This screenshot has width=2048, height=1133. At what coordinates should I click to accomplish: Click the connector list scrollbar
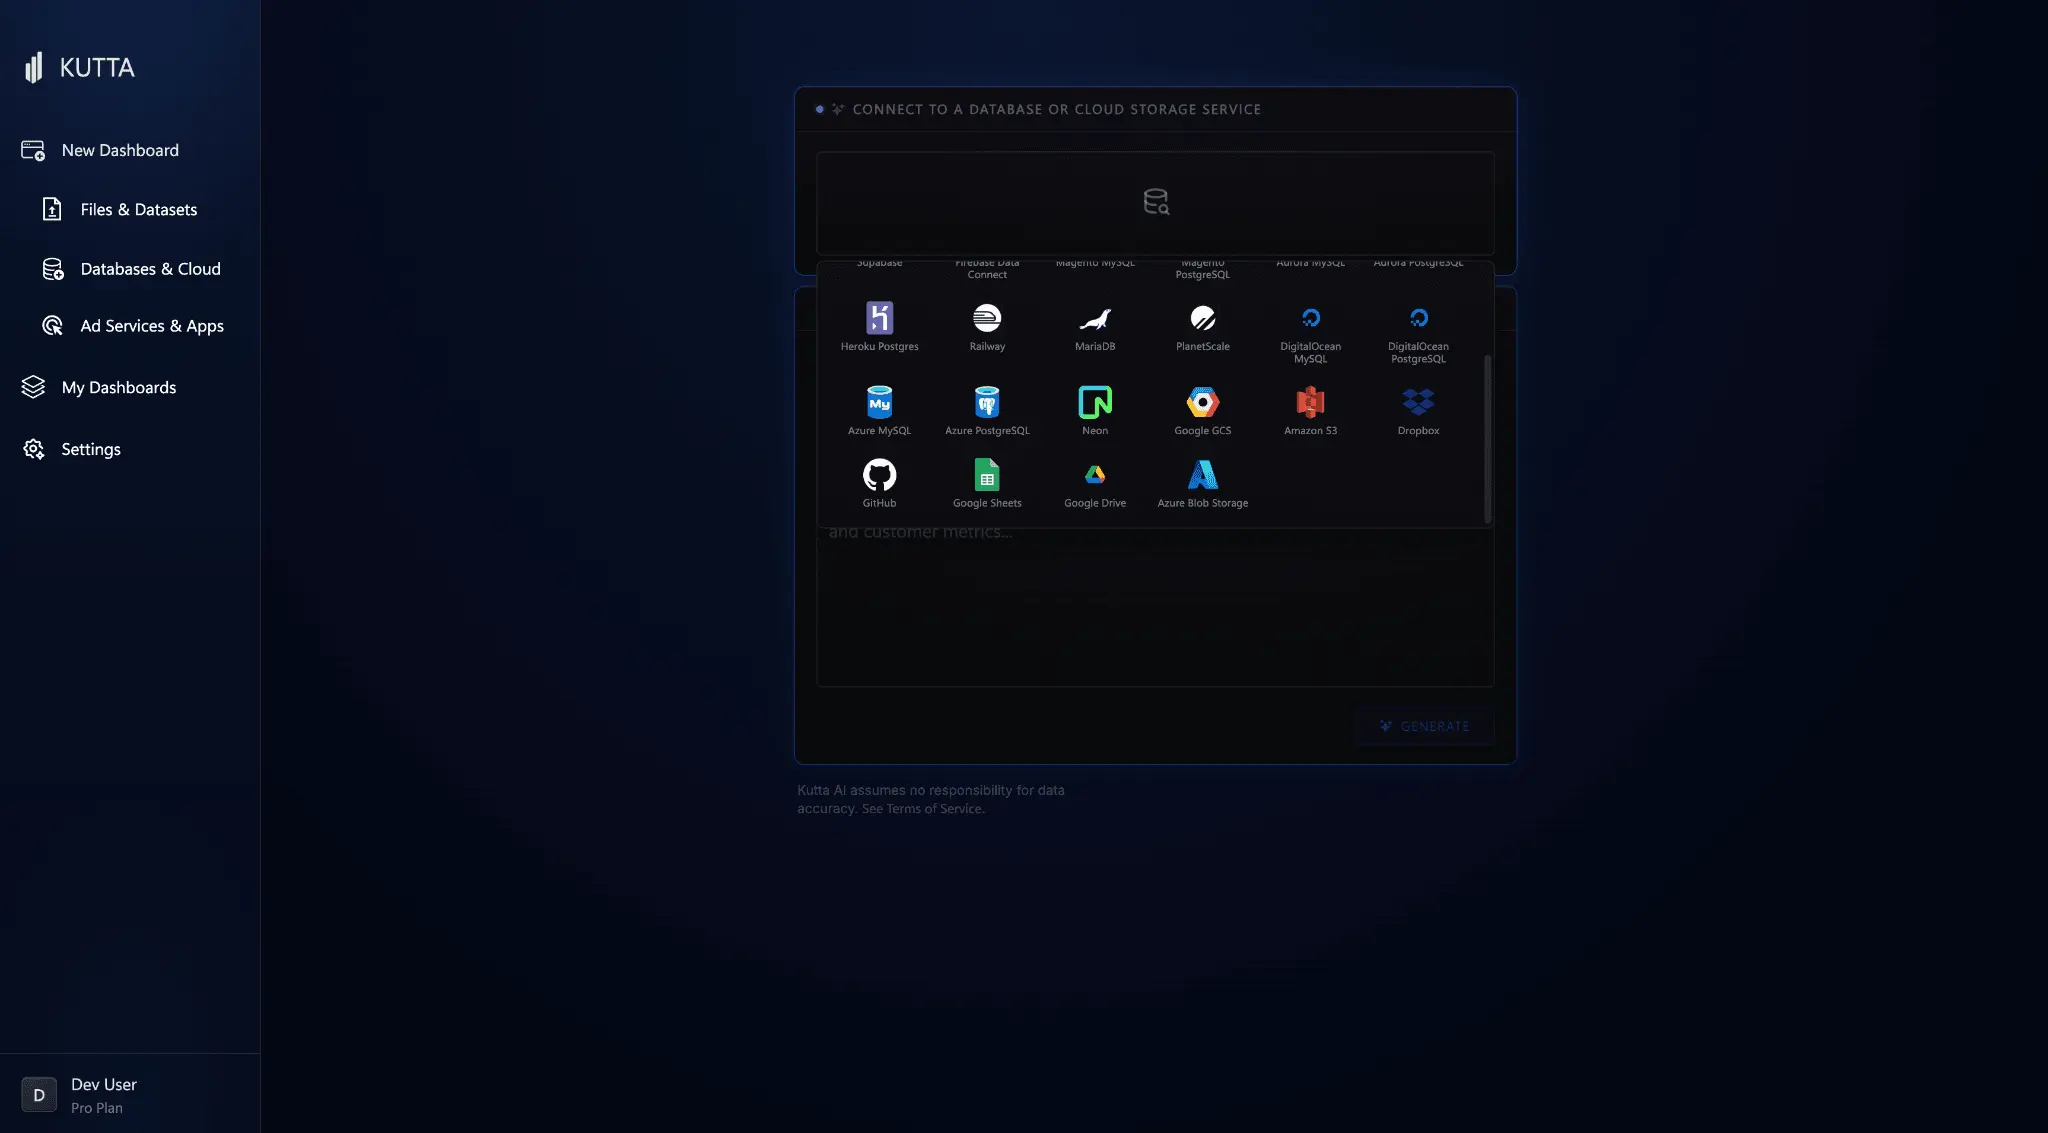pos(1487,438)
